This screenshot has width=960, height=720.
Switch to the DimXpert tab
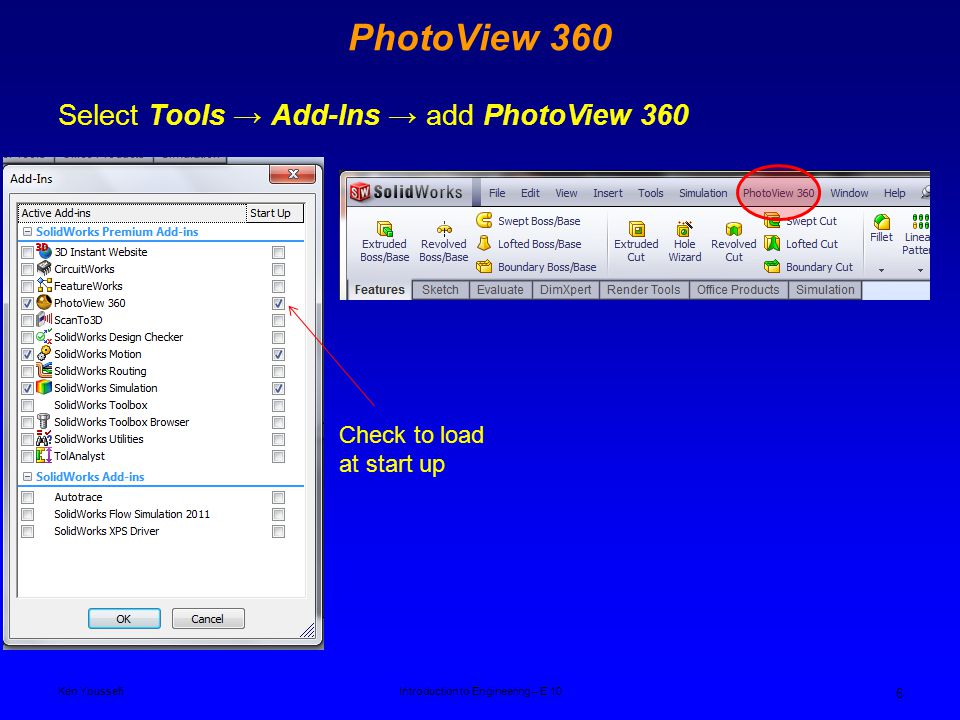coord(566,290)
